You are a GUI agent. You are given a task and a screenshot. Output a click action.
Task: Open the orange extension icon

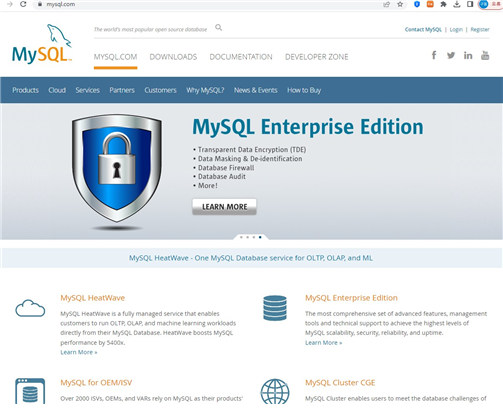430,4
